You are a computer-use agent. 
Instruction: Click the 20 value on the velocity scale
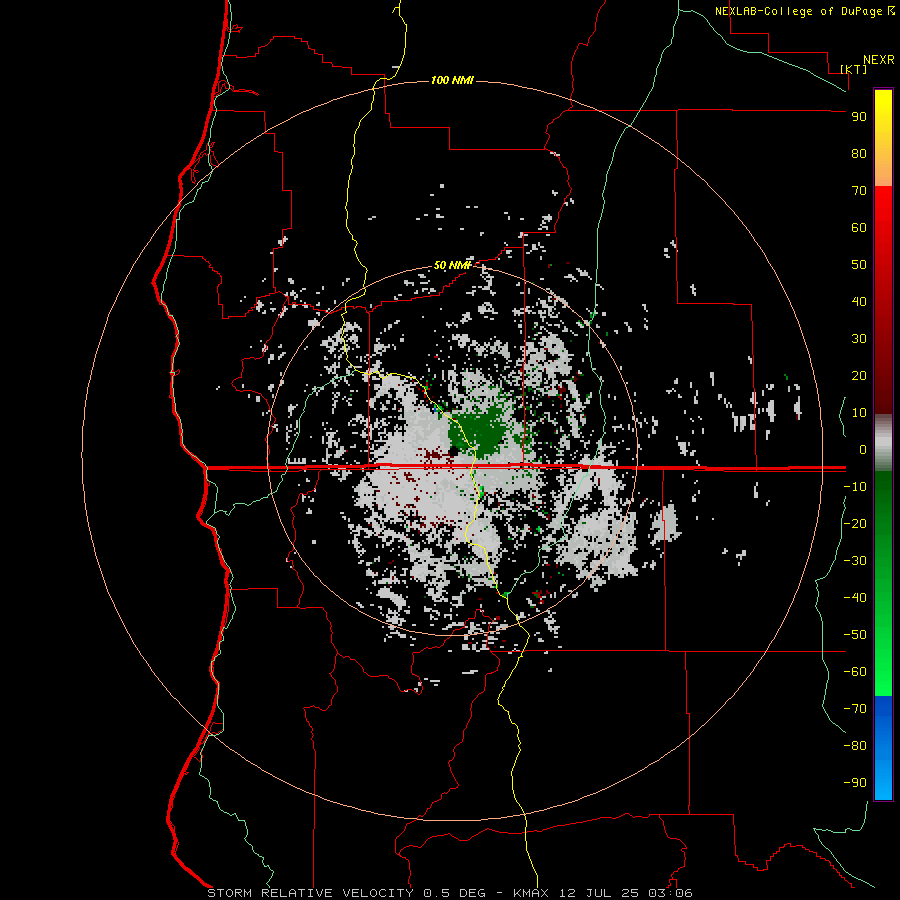(859, 375)
